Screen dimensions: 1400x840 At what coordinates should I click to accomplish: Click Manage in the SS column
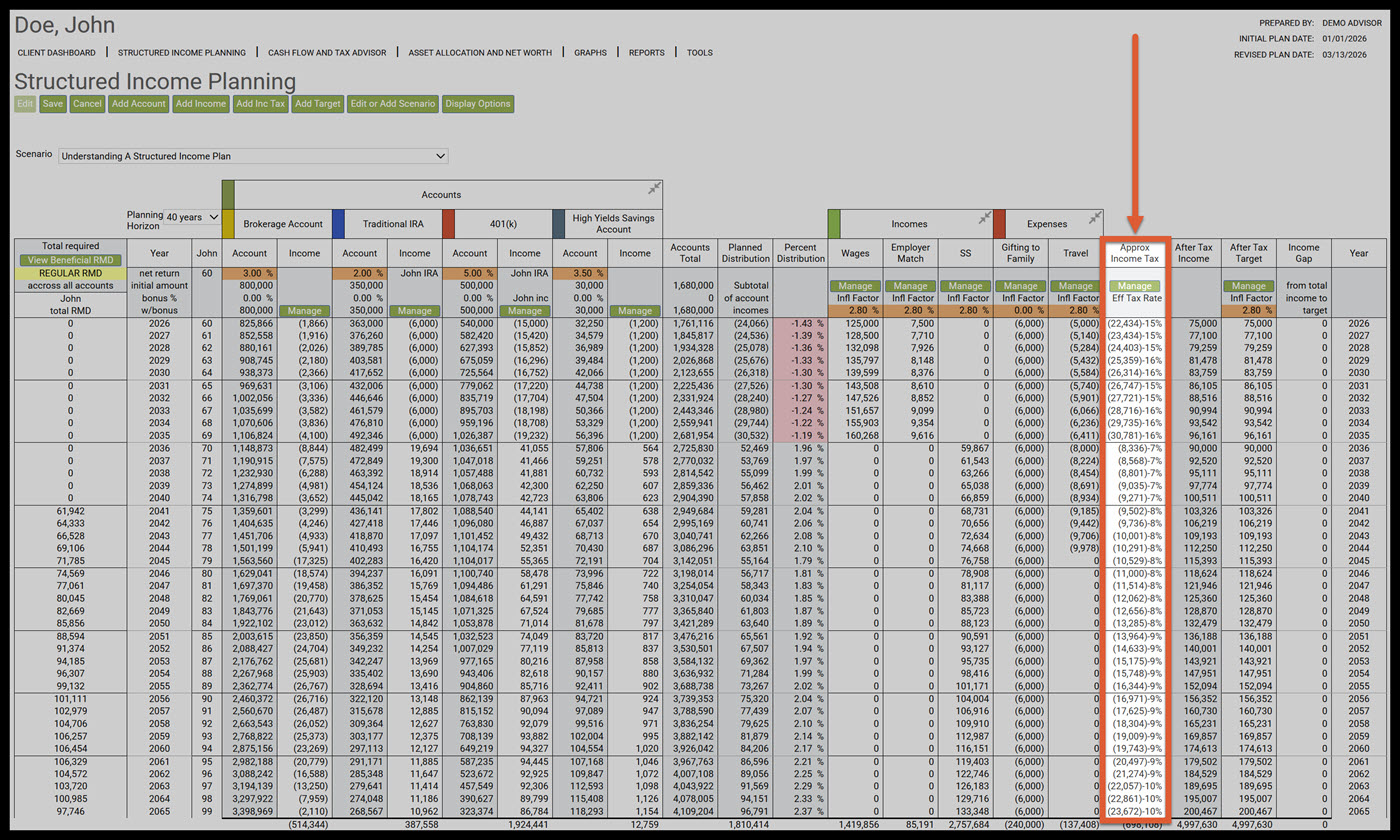(965, 286)
